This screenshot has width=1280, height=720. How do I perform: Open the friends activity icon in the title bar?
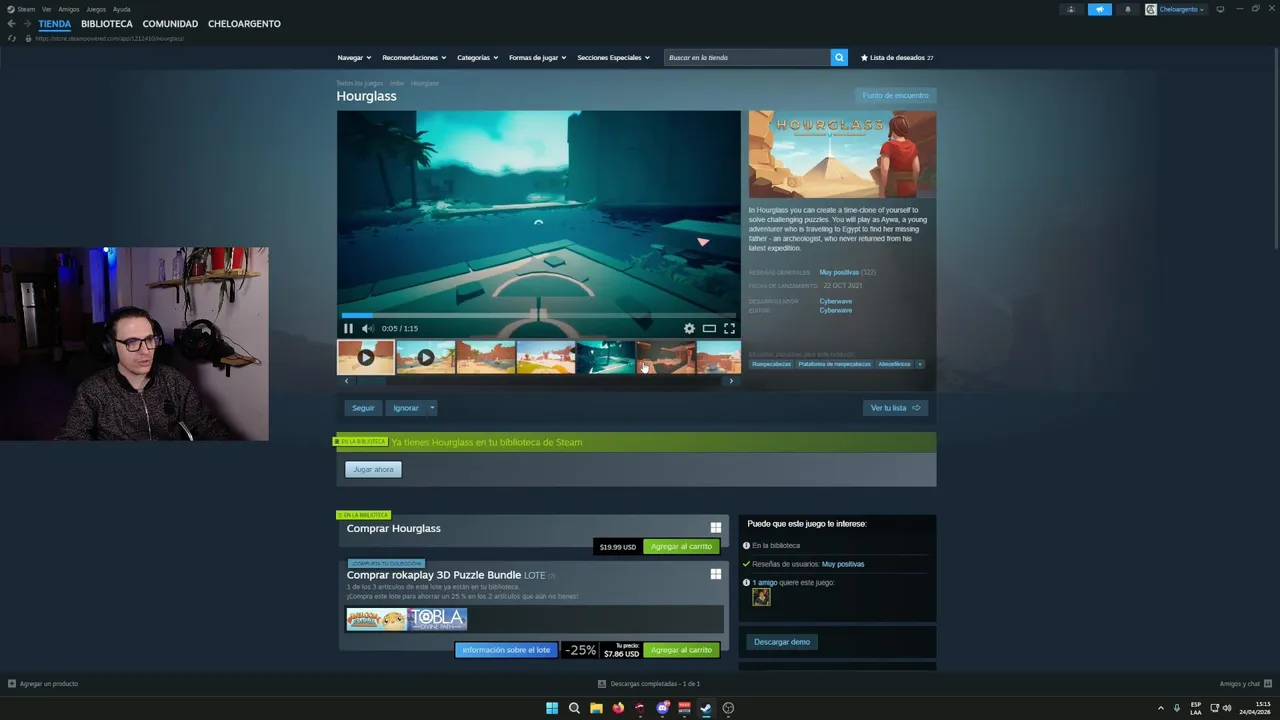tap(1071, 9)
